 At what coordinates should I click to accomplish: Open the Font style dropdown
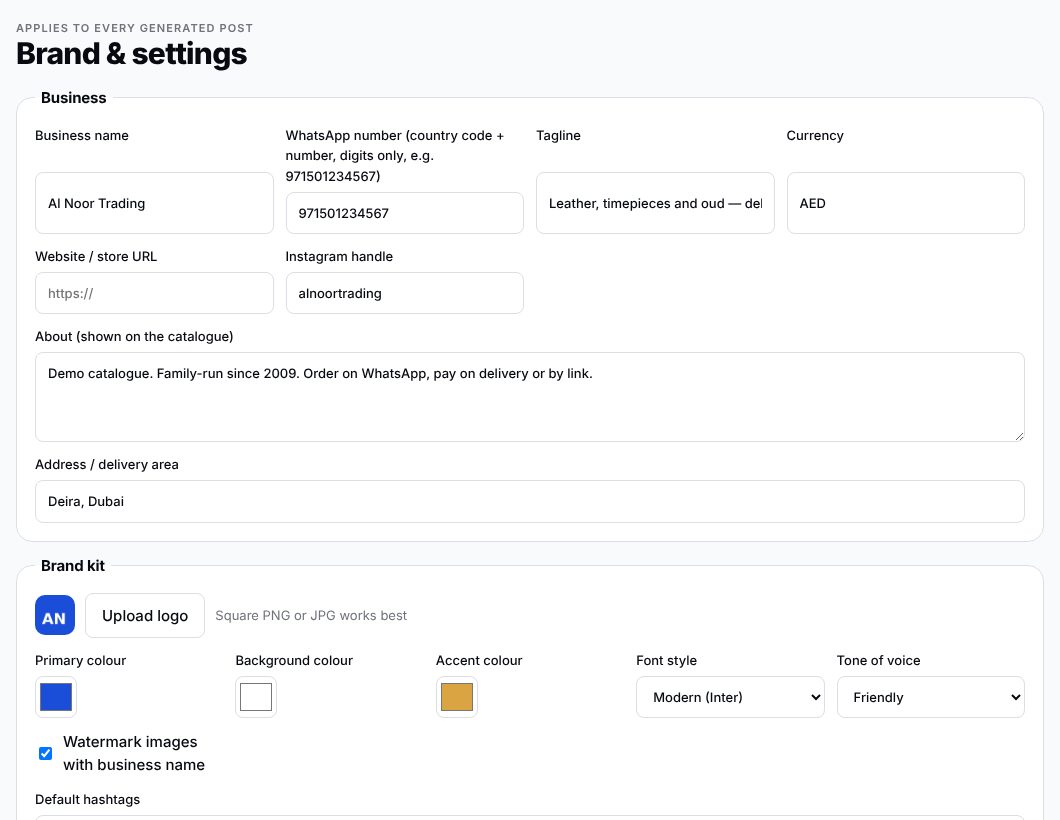click(x=730, y=697)
